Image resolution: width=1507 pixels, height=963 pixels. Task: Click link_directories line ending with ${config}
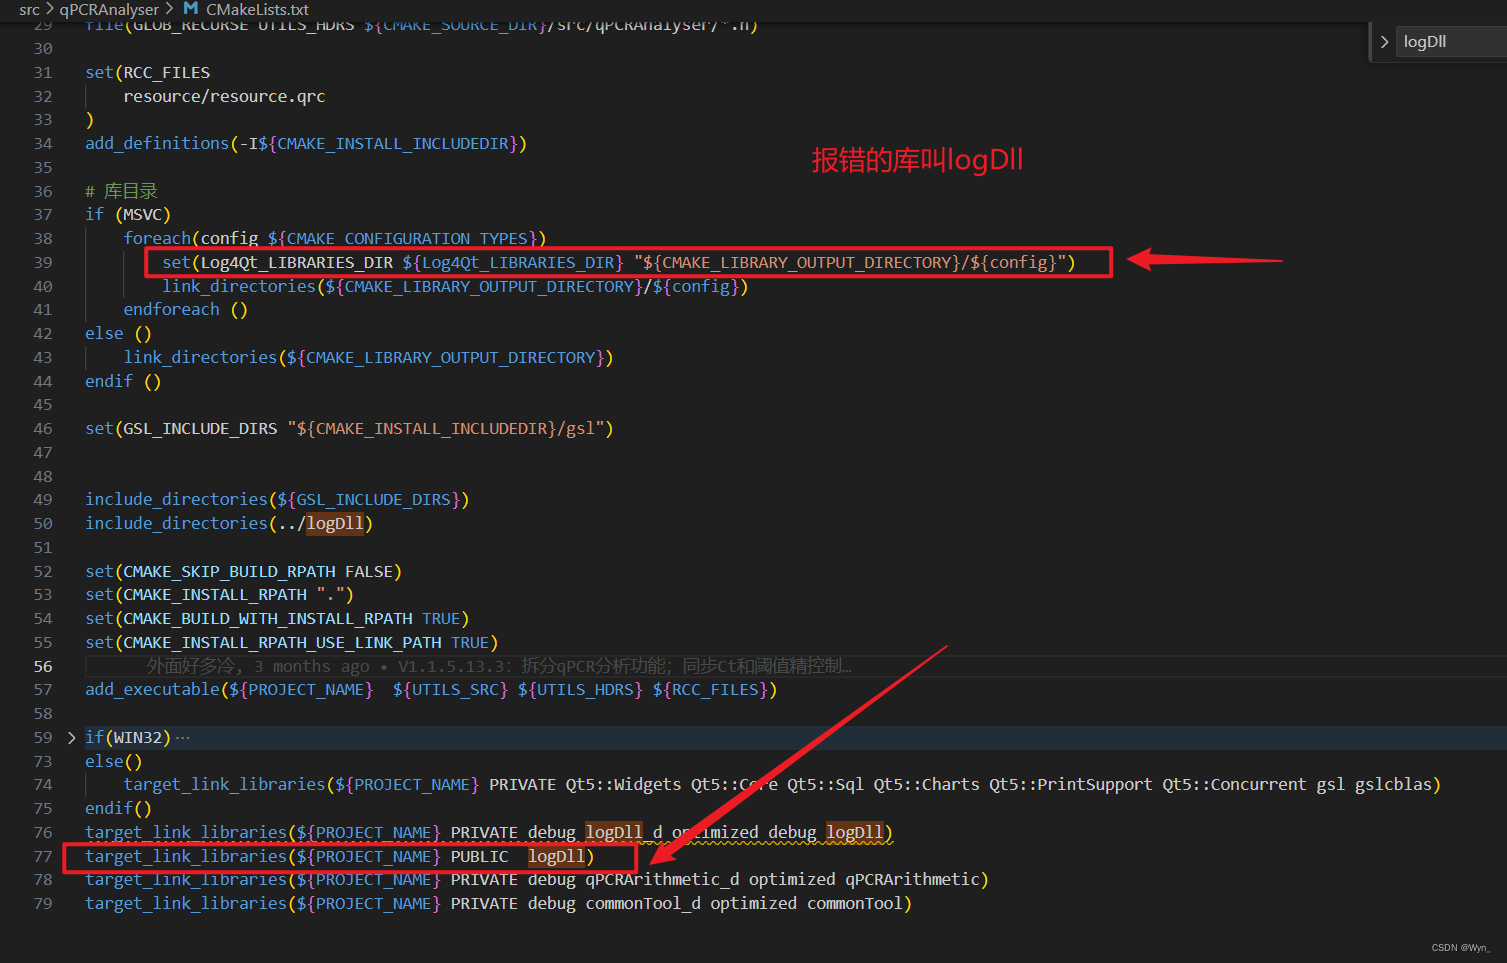455,286
